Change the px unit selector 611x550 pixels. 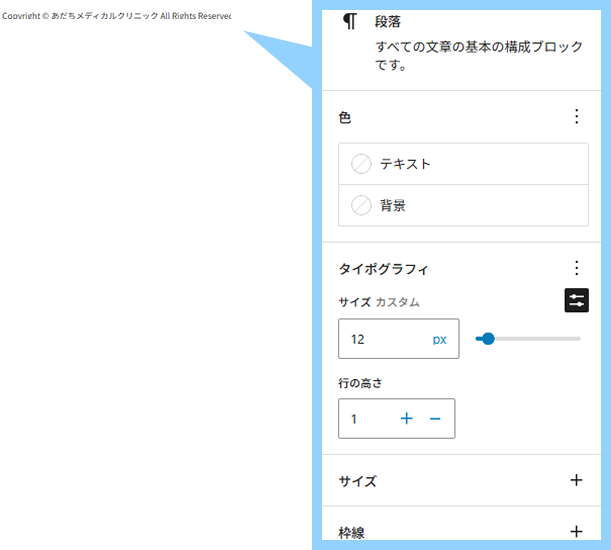click(440, 340)
